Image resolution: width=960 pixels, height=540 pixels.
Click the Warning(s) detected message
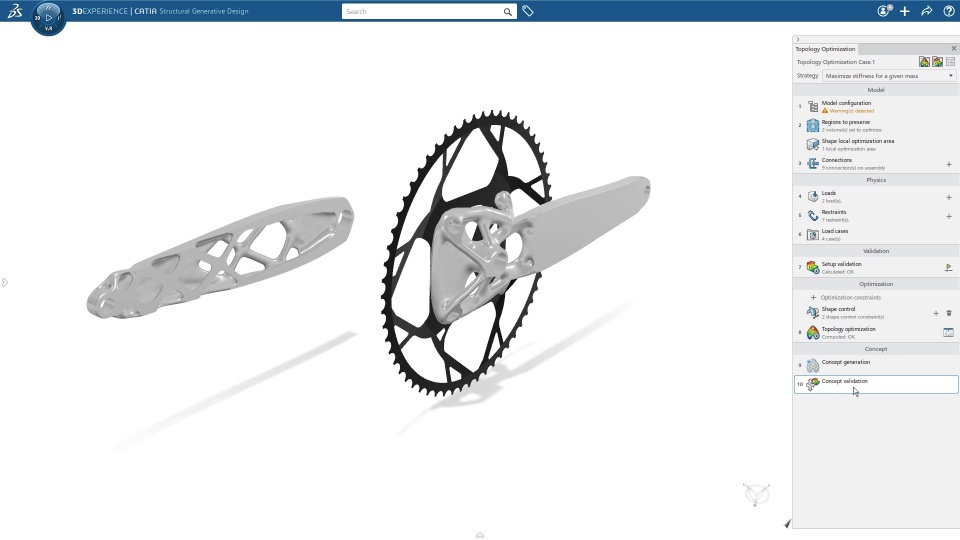[x=848, y=111]
